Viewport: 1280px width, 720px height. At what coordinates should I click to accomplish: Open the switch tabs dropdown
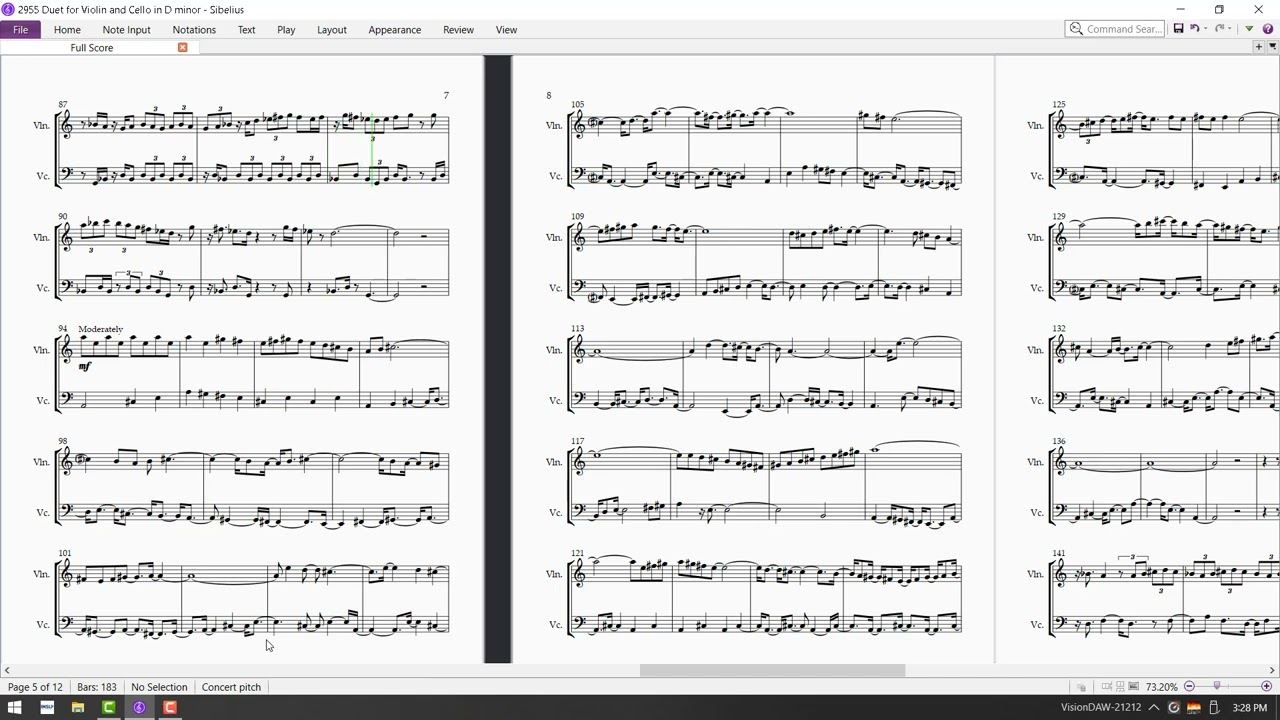[1273, 47]
